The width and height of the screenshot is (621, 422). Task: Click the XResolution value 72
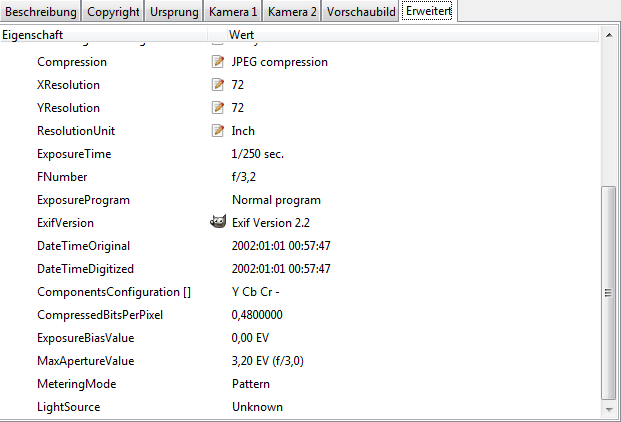click(x=238, y=85)
